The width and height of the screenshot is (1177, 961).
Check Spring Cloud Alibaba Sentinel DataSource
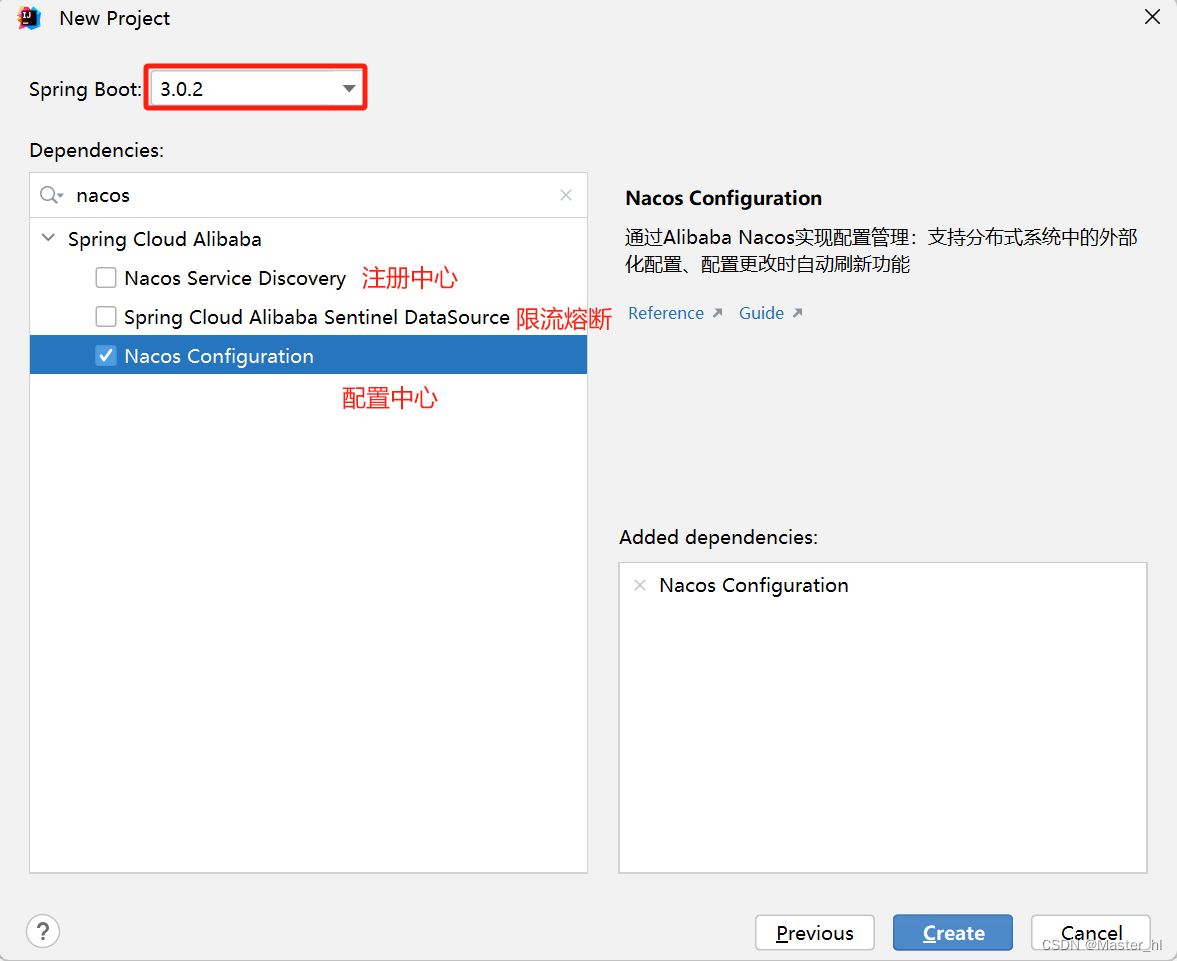(x=106, y=317)
